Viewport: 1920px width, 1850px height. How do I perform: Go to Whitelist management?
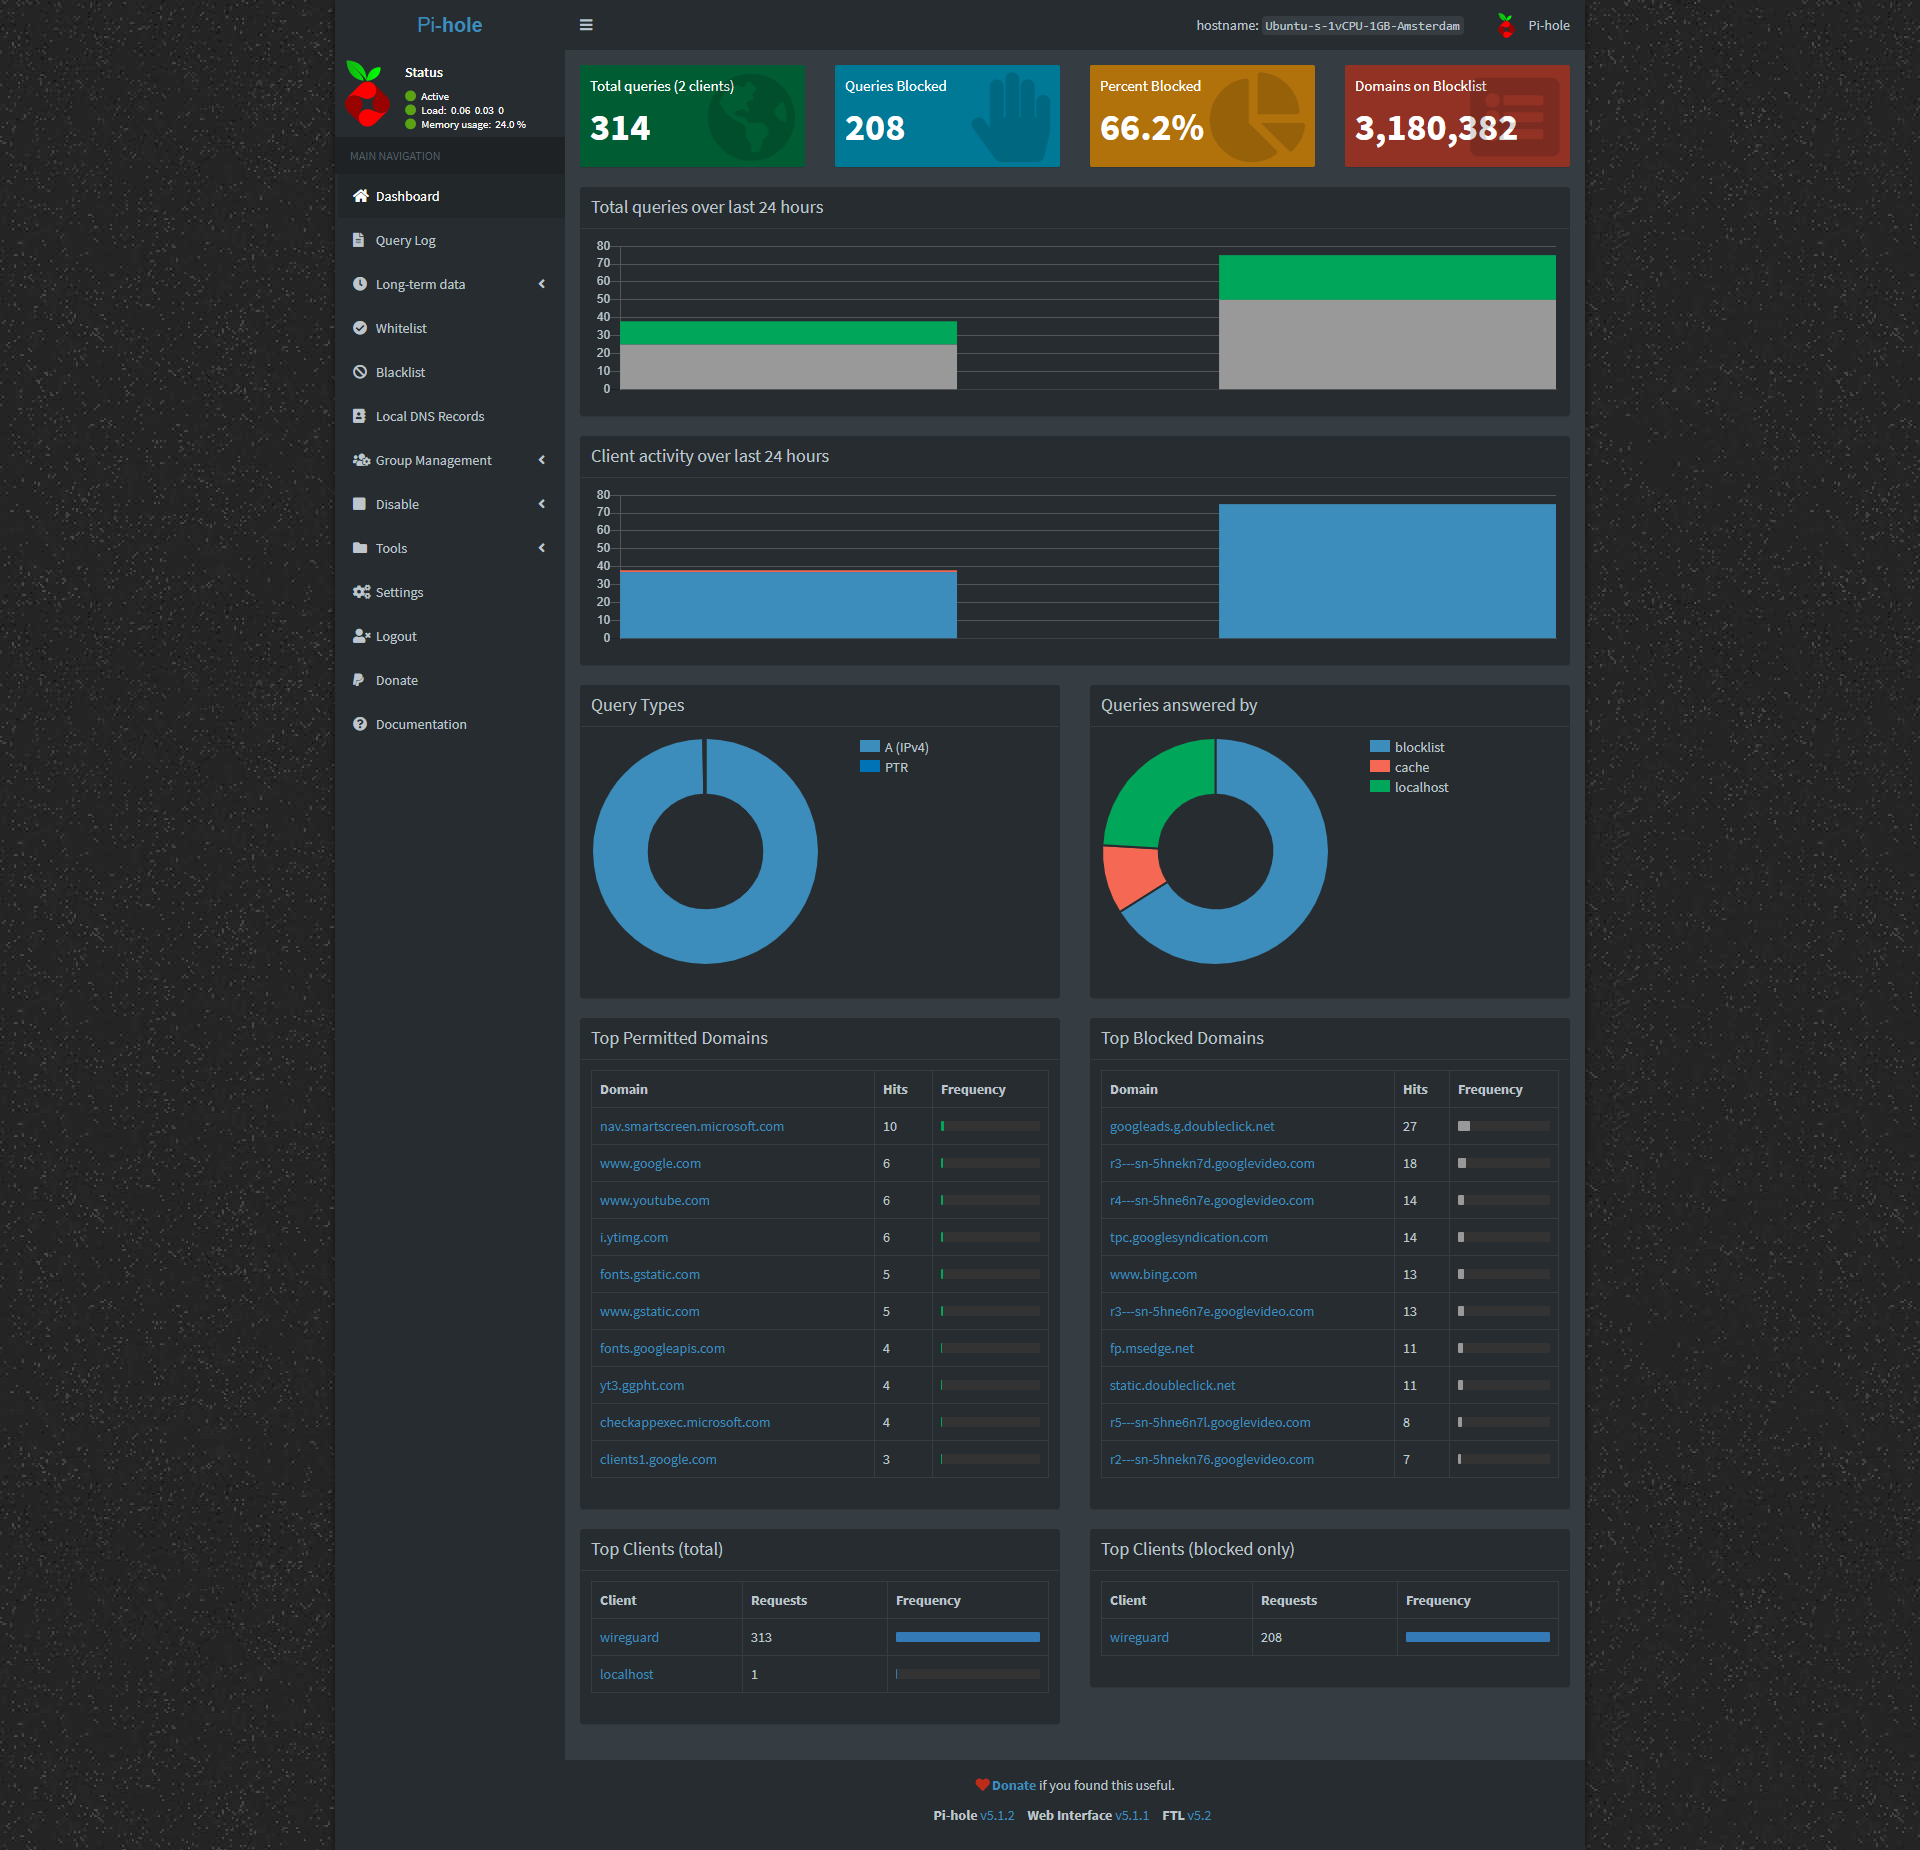point(450,328)
